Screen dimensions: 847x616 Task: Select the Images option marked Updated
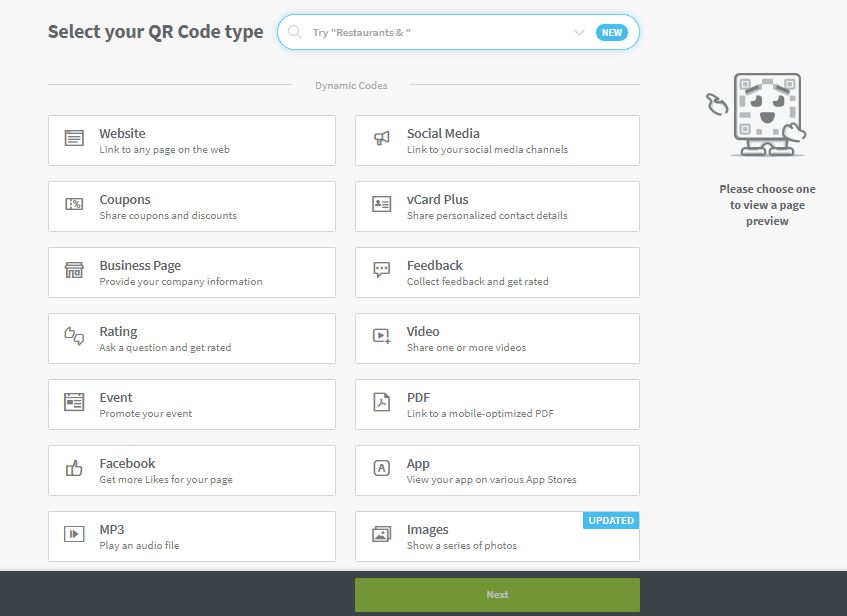pos(497,537)
